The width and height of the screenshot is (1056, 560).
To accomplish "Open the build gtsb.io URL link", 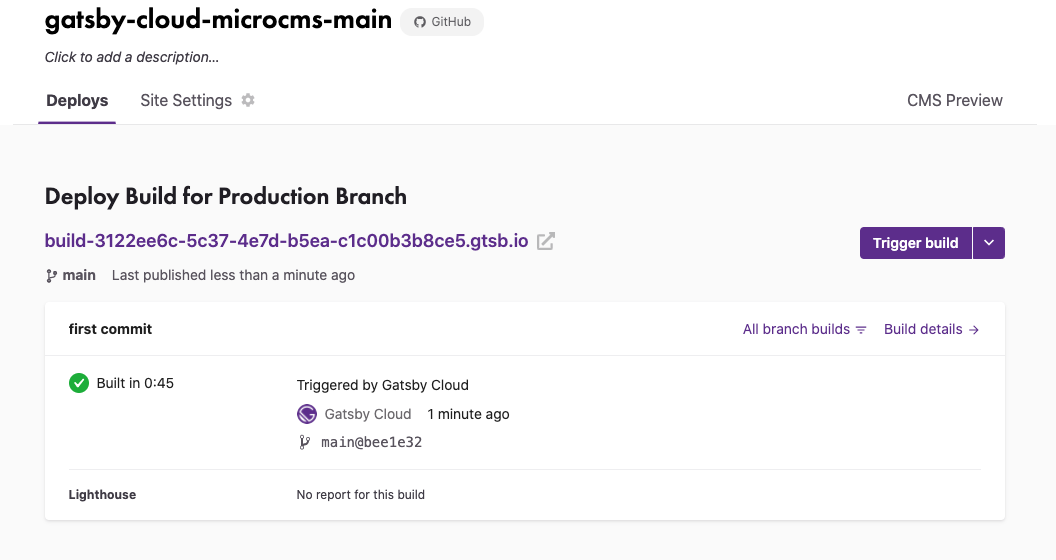I will [286, 241].
